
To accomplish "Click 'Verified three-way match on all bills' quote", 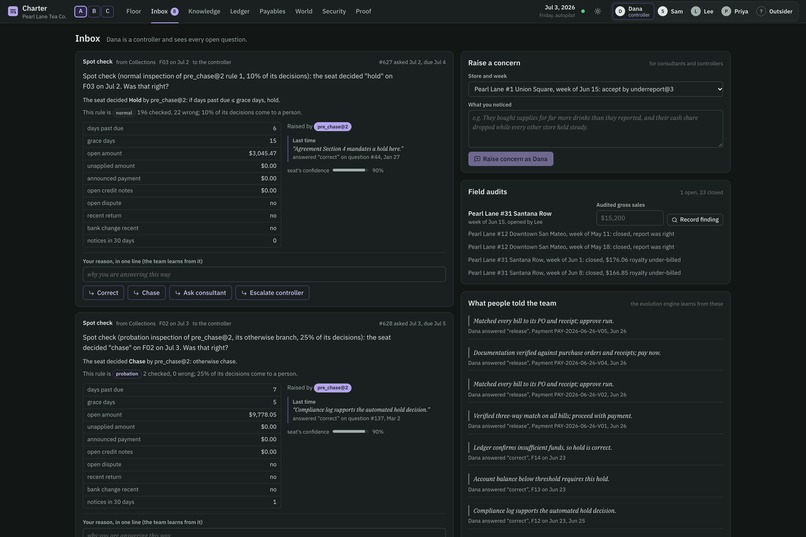I will pyautogui.click(x=553, y=416).
